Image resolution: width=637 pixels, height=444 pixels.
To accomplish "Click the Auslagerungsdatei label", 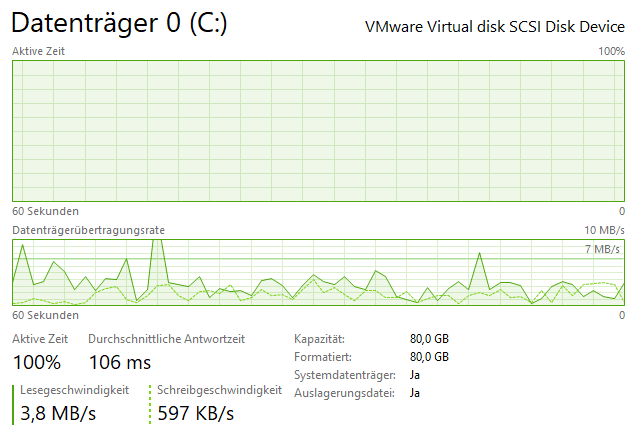I will coord(344,393).
